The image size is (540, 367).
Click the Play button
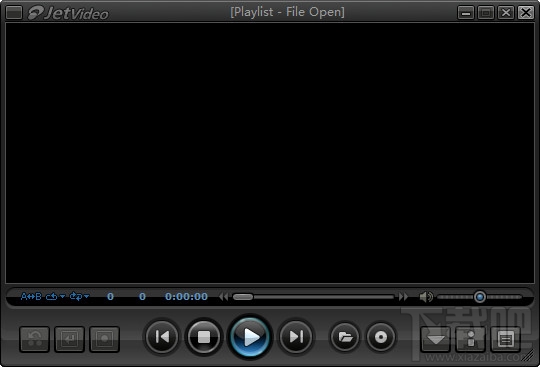point(250,337)
